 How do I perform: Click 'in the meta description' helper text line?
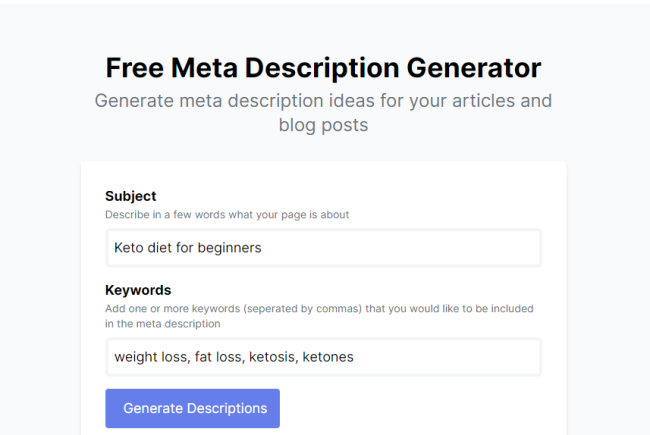[x=162, y=323]
